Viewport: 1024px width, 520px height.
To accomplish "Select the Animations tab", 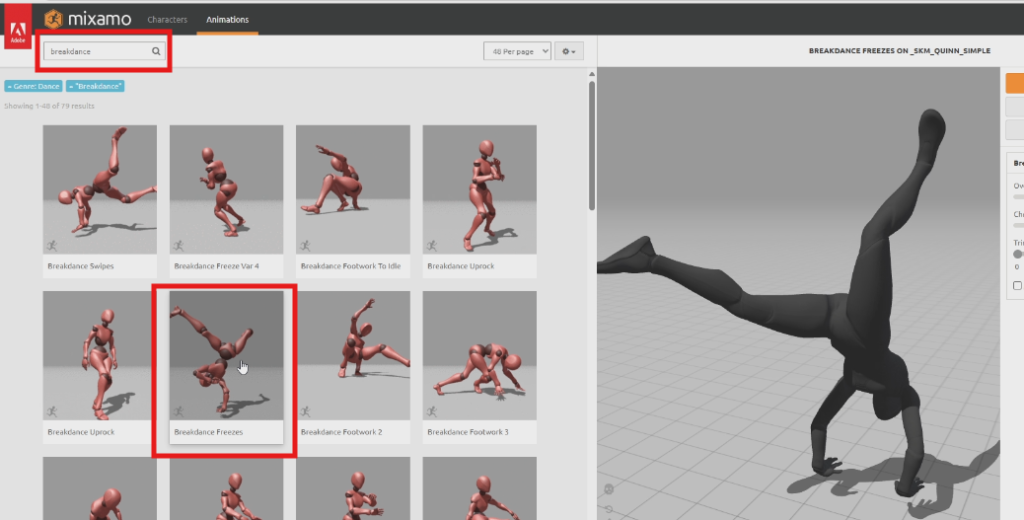I will pos(227,20).
